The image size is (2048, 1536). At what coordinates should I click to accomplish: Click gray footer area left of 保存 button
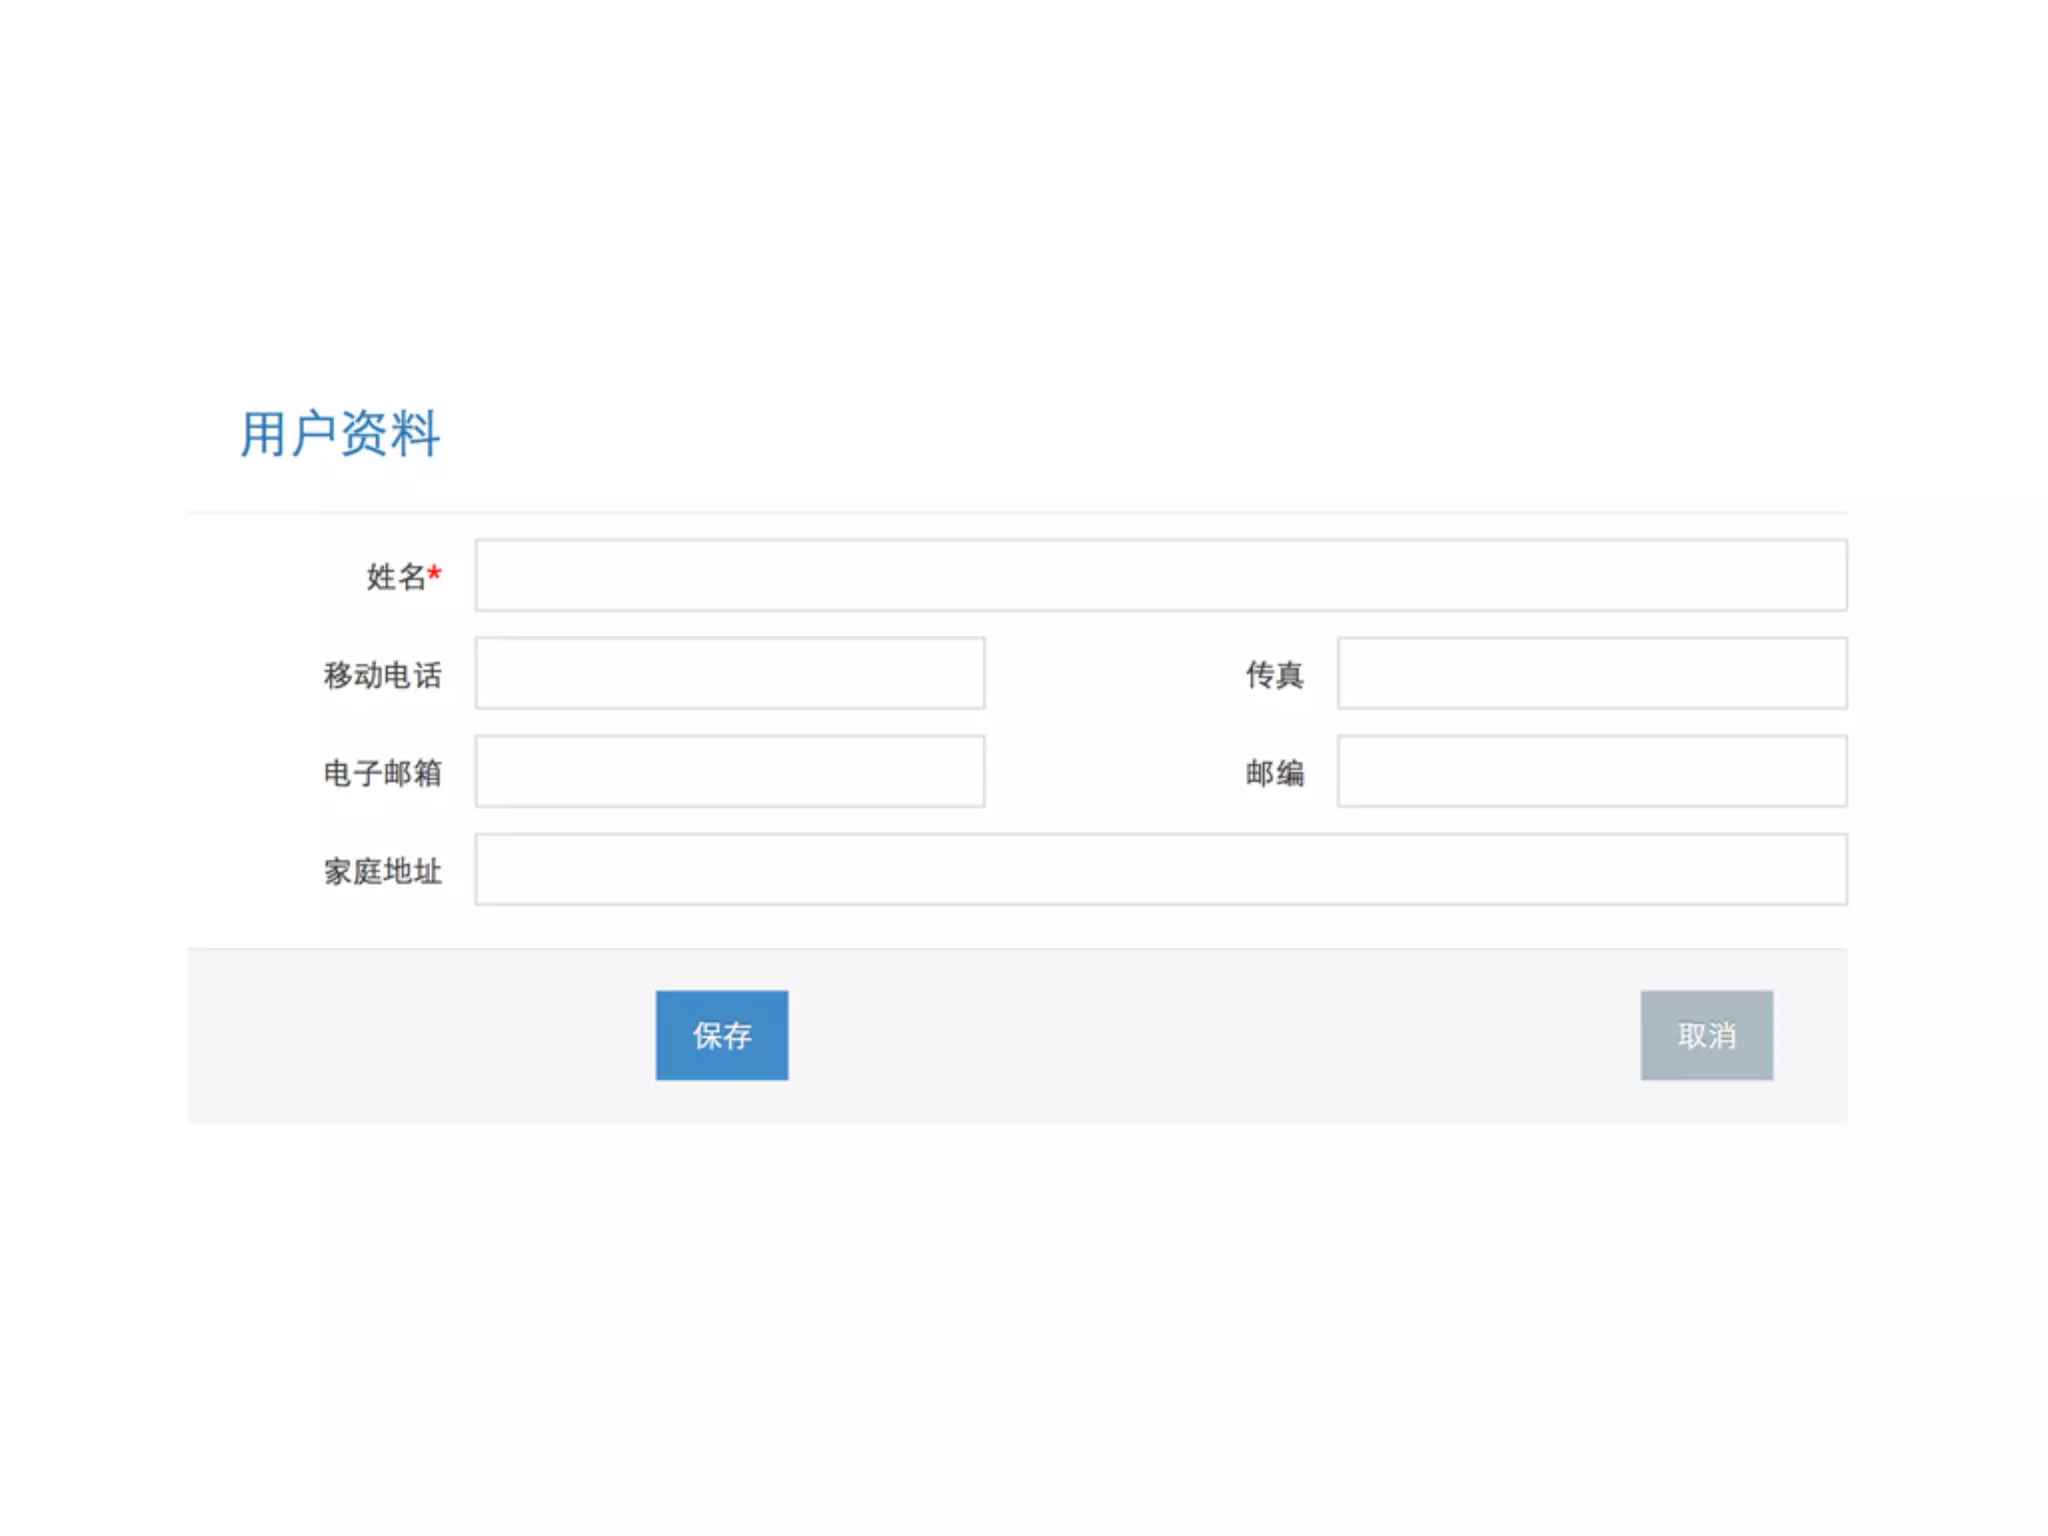pyautogui.click(x=420, y=1035)
